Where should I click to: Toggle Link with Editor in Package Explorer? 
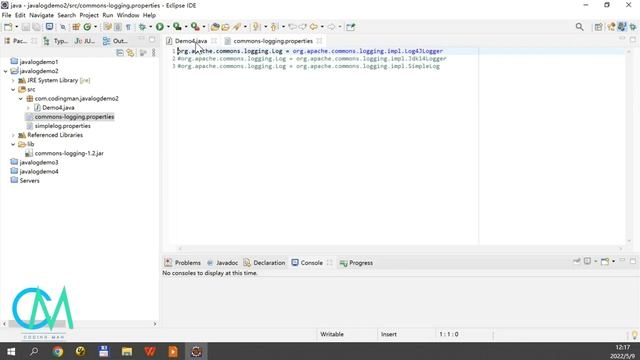pyautogui.click(x=130, y=53)
